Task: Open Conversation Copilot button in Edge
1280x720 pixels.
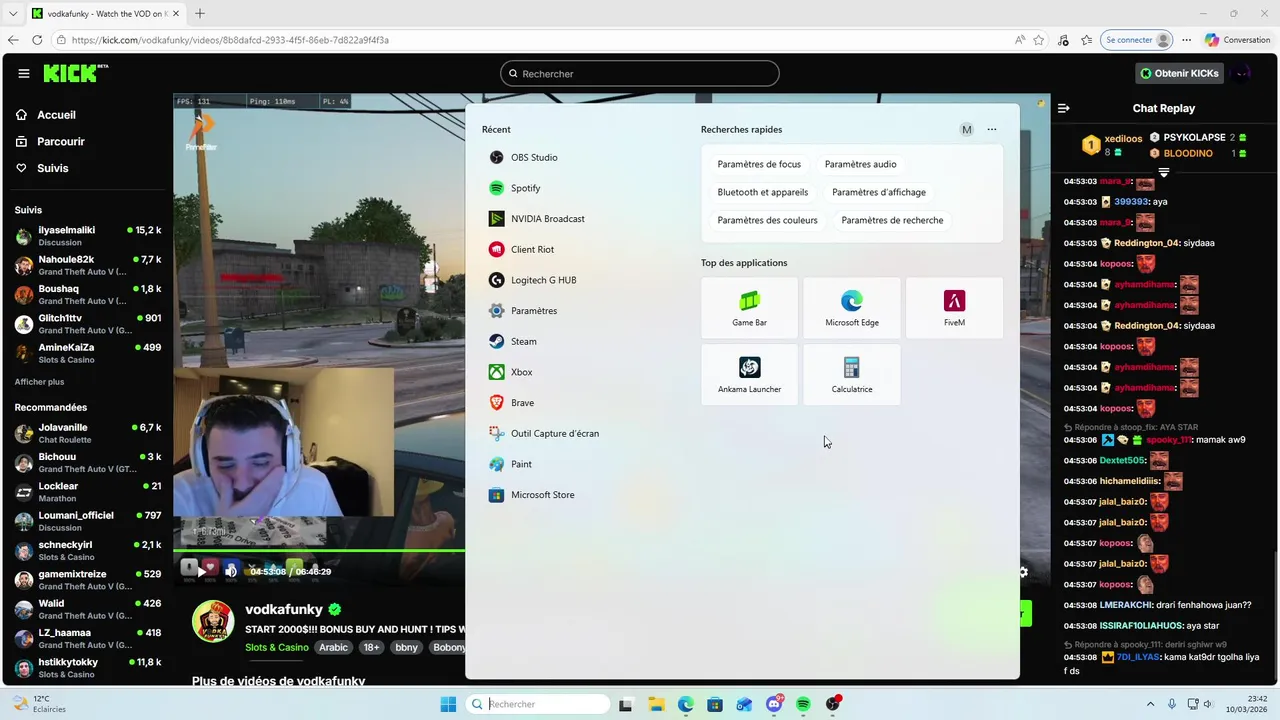Action: (x=1237, y=40)
